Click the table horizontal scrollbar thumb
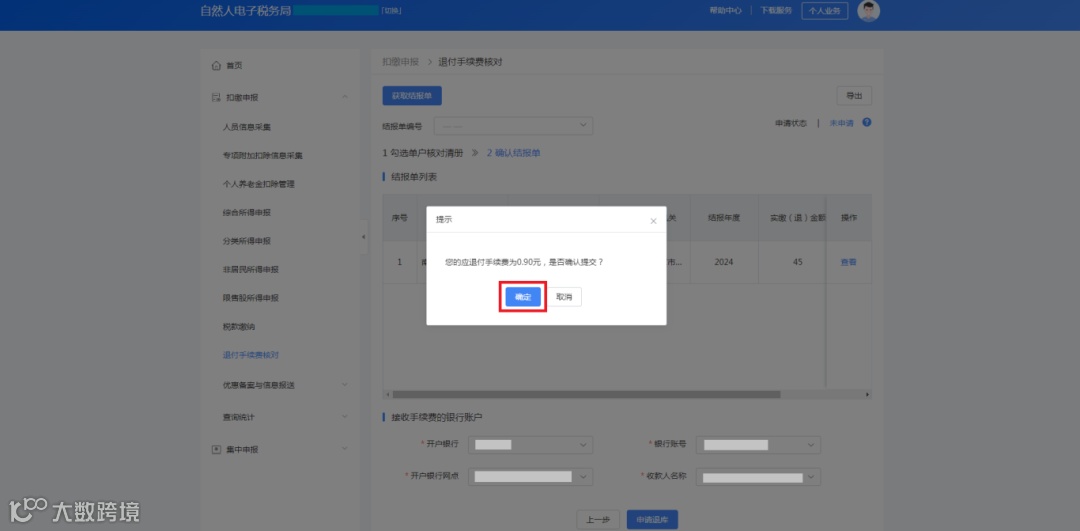The height and width of the screenshot is (531, 1080). (x=585, y=395)
